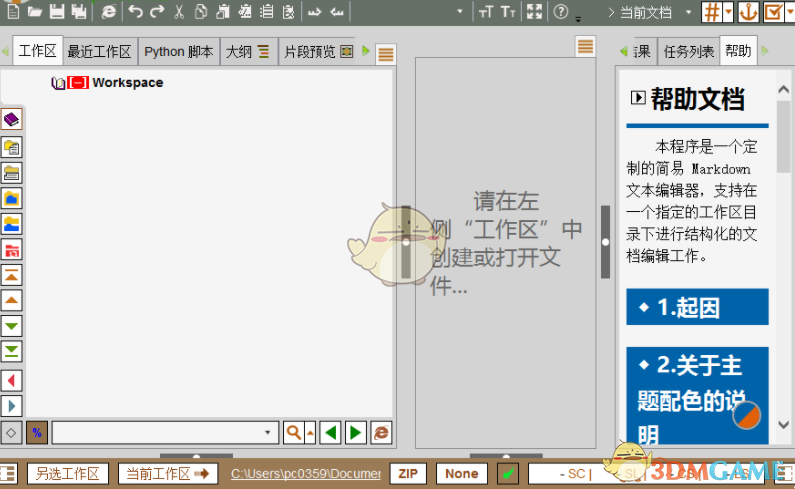The width and height of the screenshot is (795, 489).
Task: Decrease font size with the smaller-T icon
Action: [508, 12]
